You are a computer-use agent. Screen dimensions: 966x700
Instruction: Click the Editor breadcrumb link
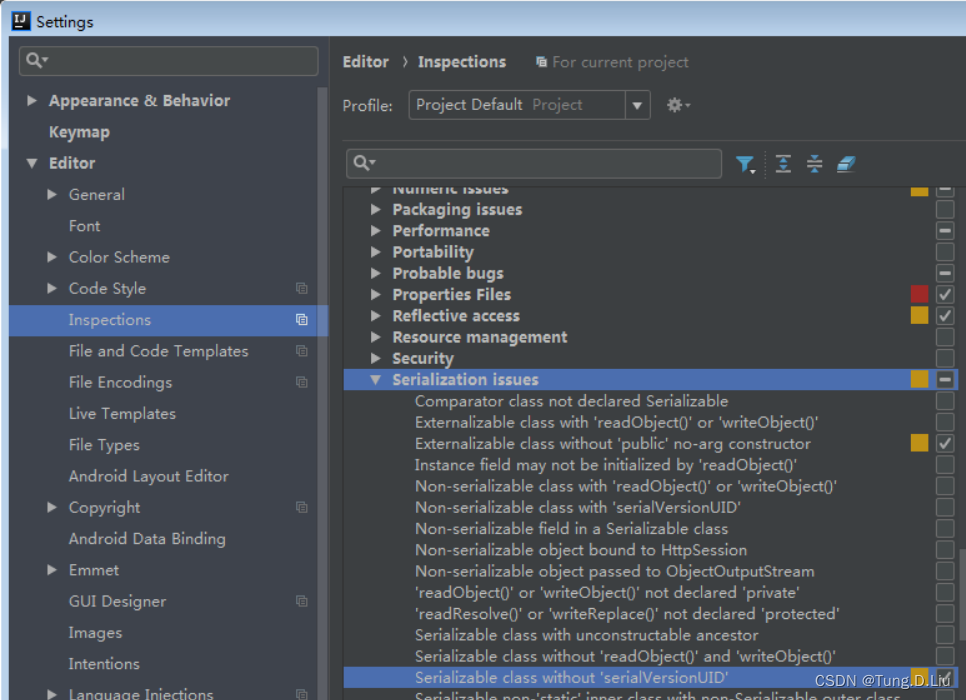point(365,62)
